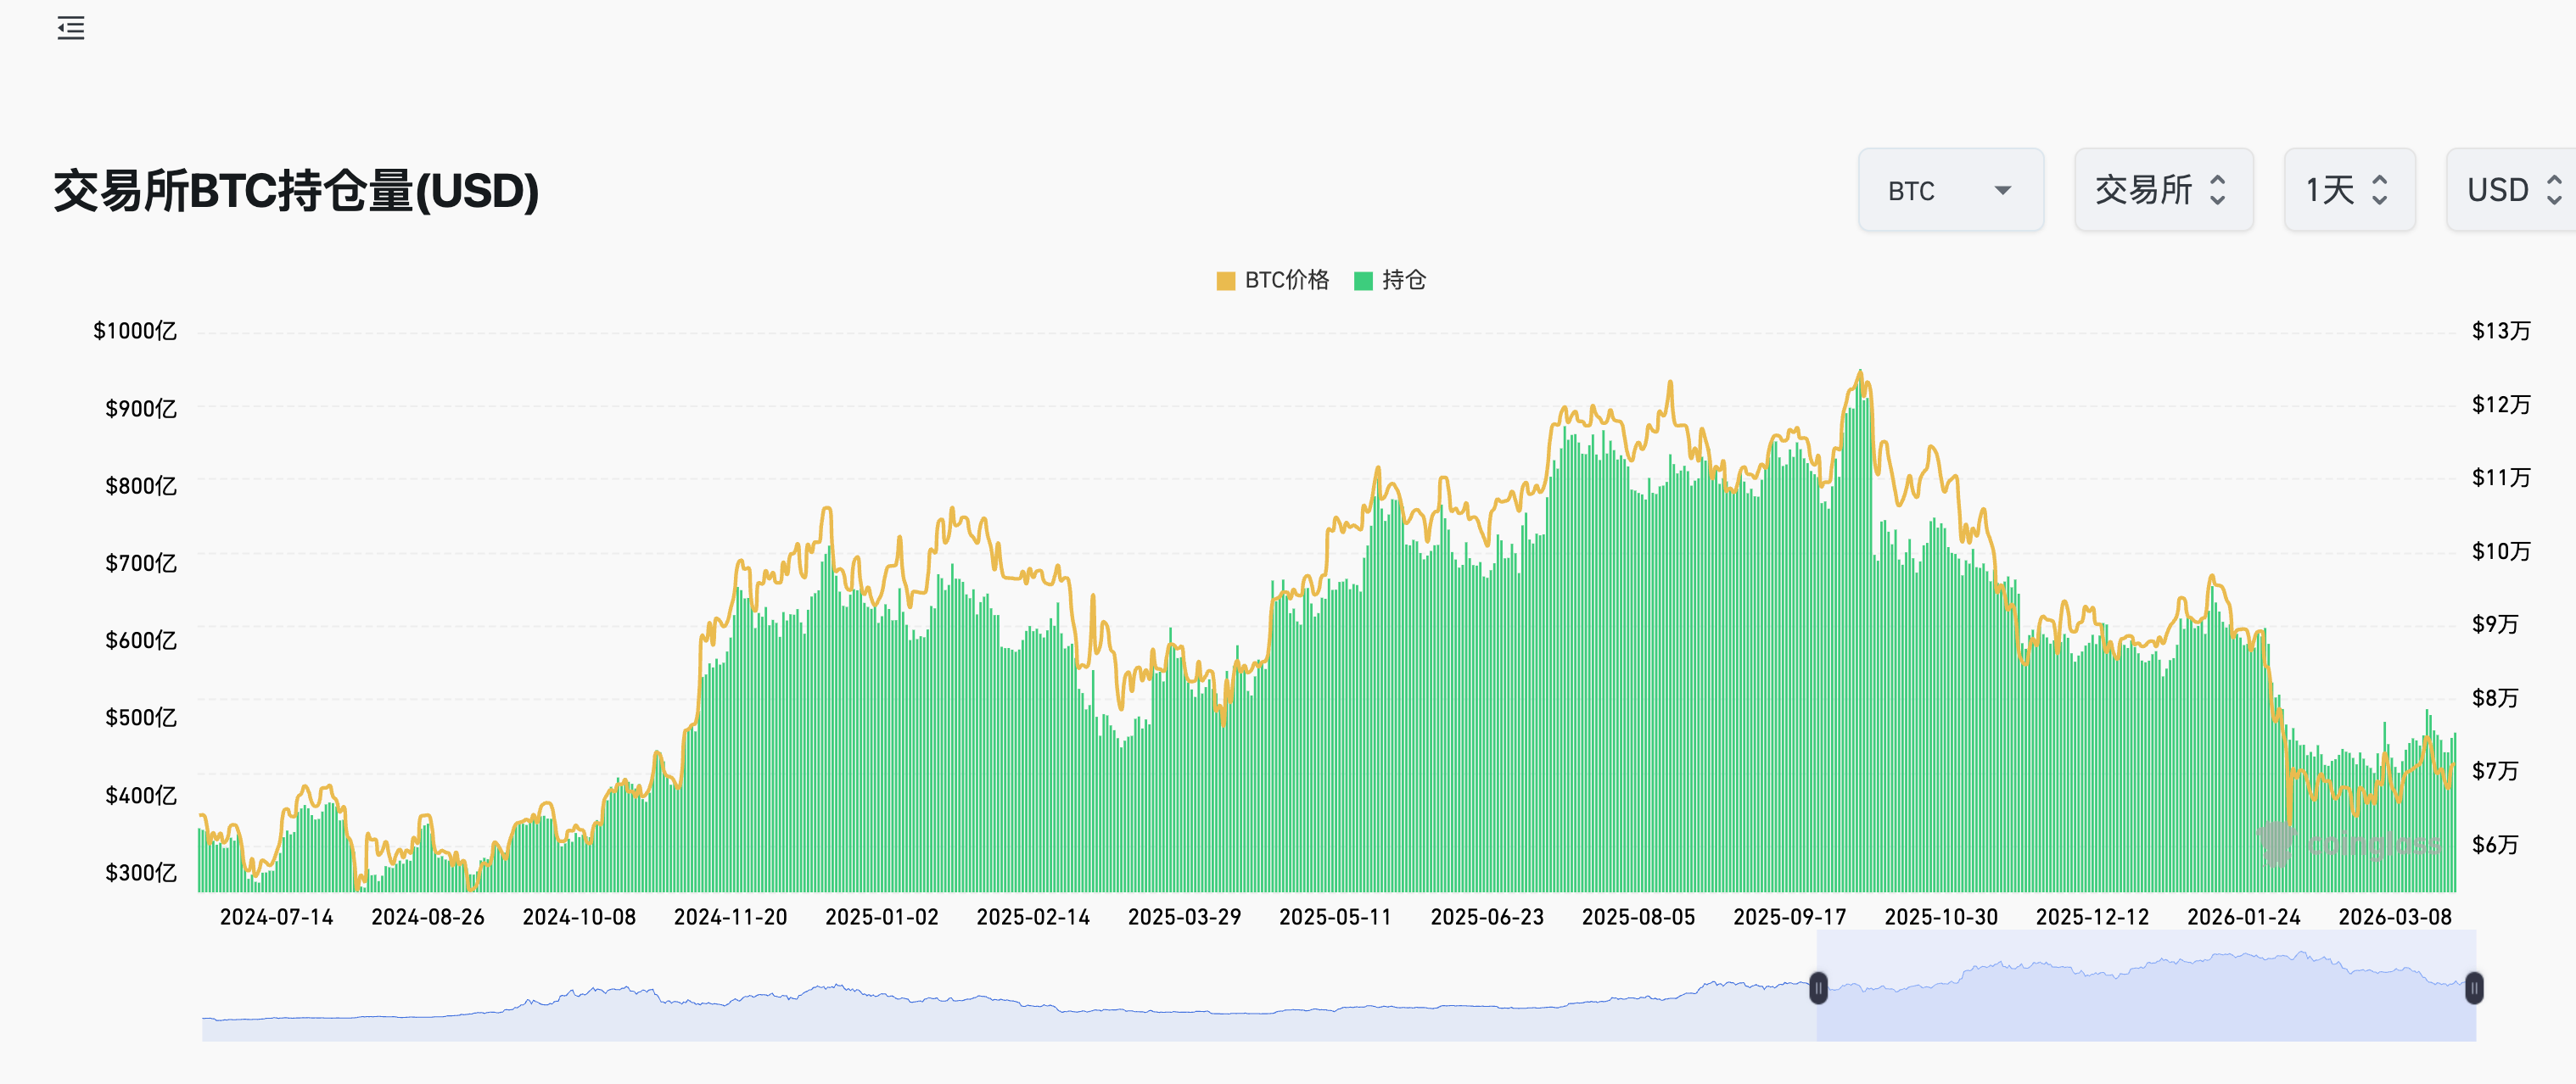The height and width of the screenshot is (1084, 2576).
Task: Click the yellow BTC价格 color swatch
Action: pos(1225,281)
